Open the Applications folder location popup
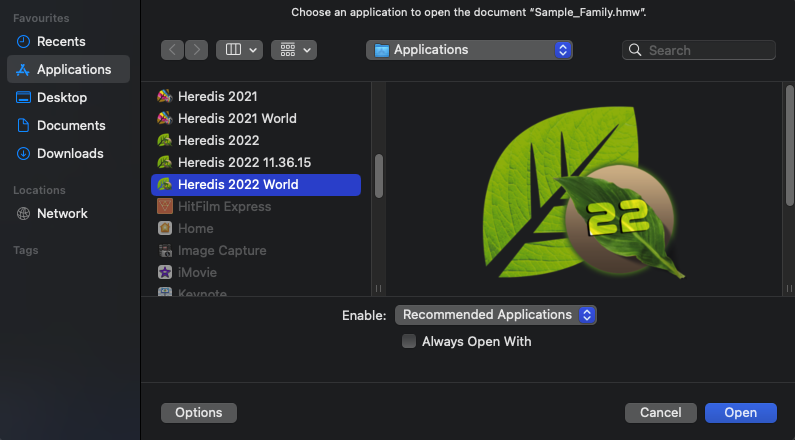The height and width of the screenshot is (440, 795). (469, 50)
